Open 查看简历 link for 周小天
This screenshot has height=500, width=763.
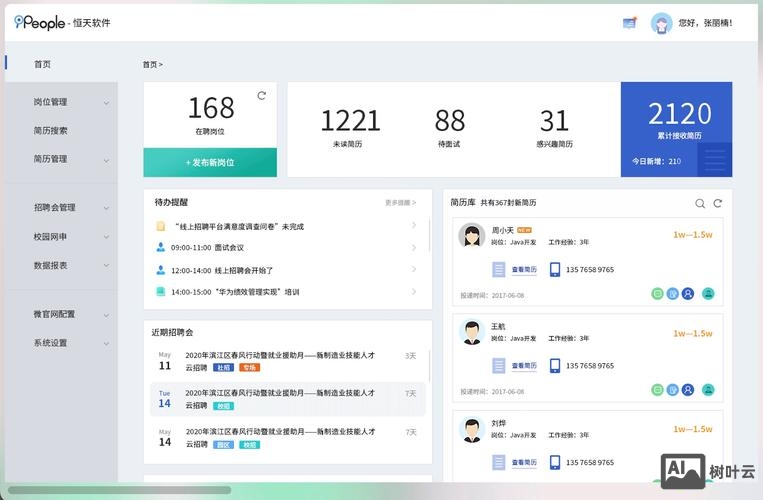coord(524,269)
